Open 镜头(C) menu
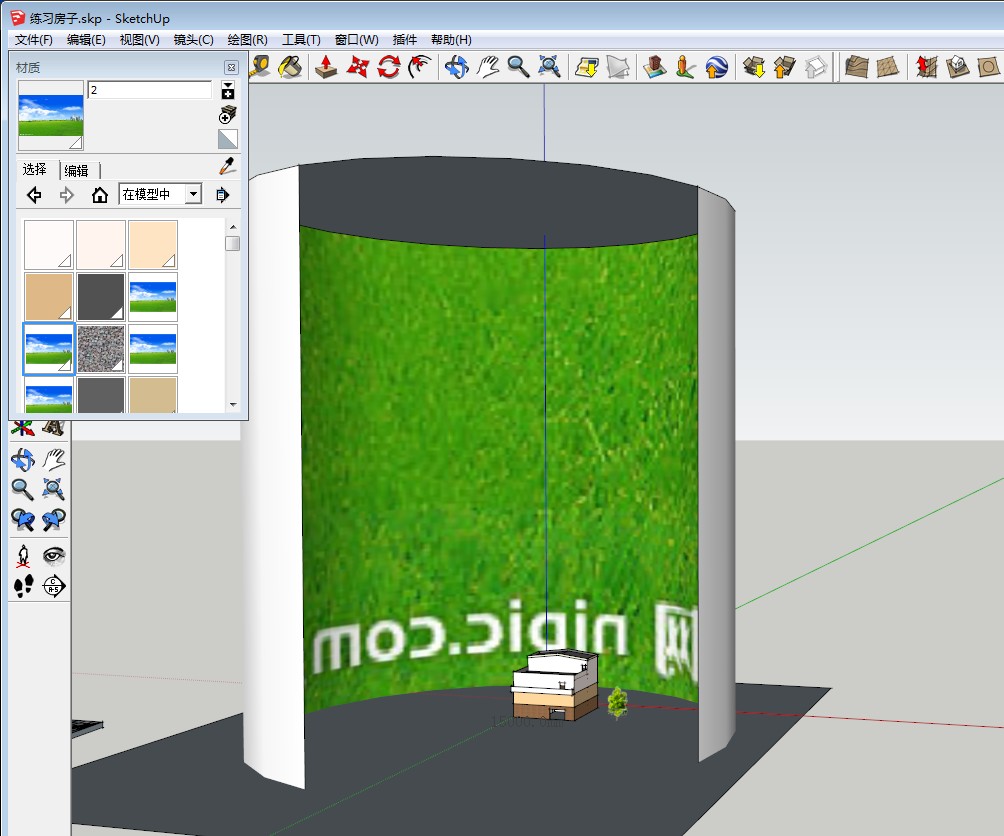This screenshot has height=836, width=1004. [x=193, y=40]
